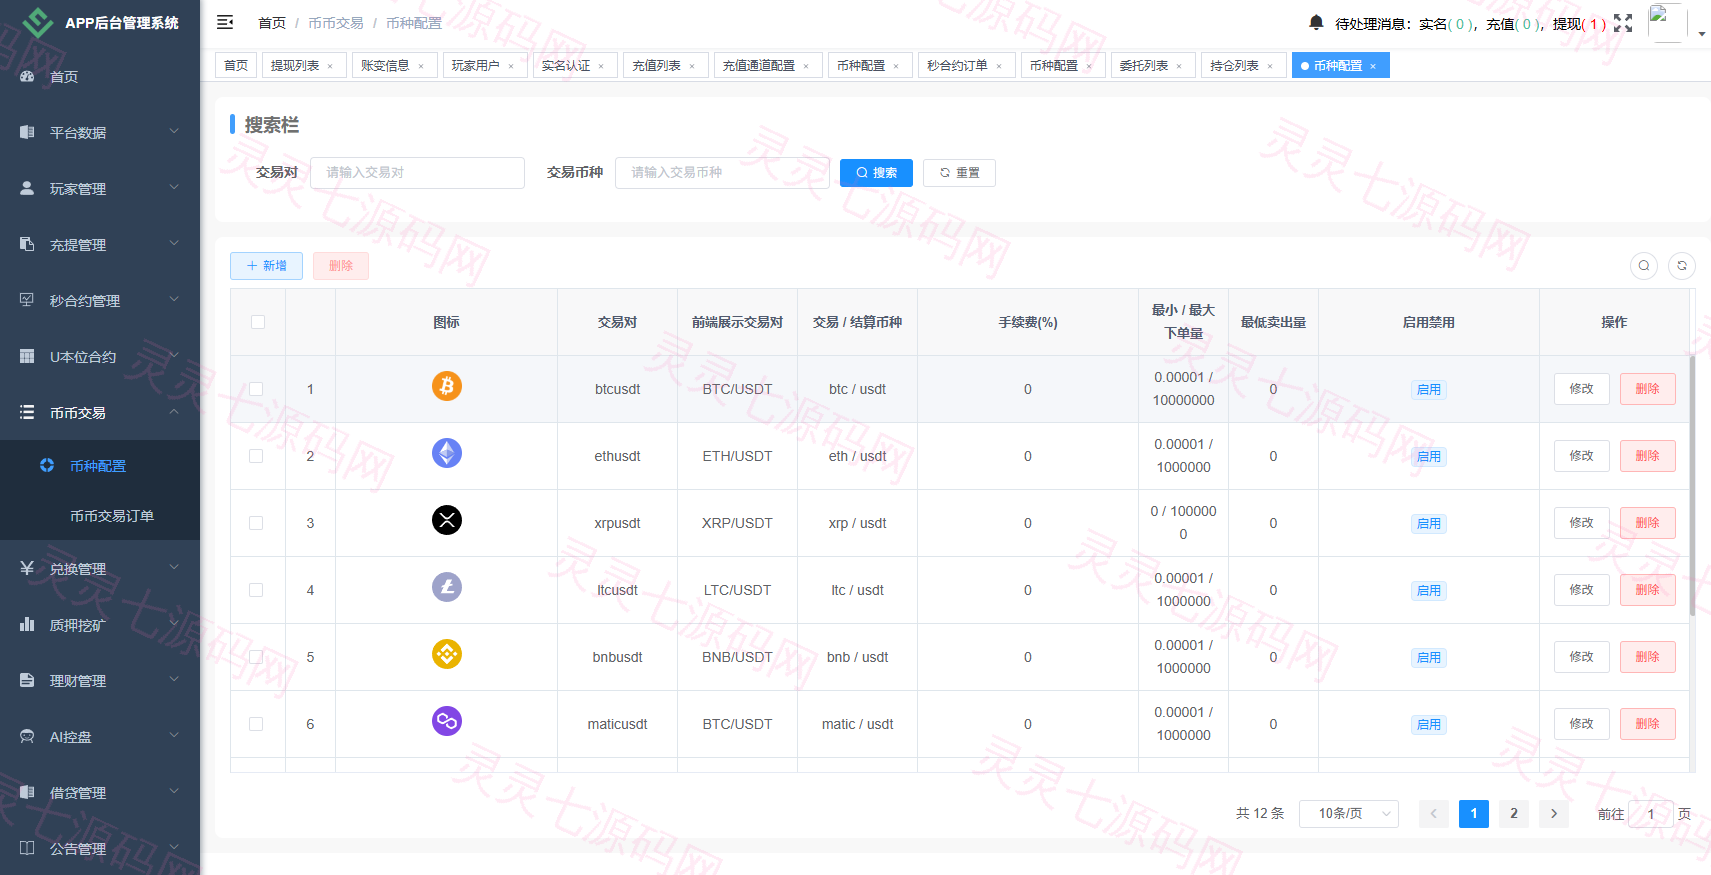Click the Matic coin icon
Viewport: 1711px width, 875px height.
447,721
